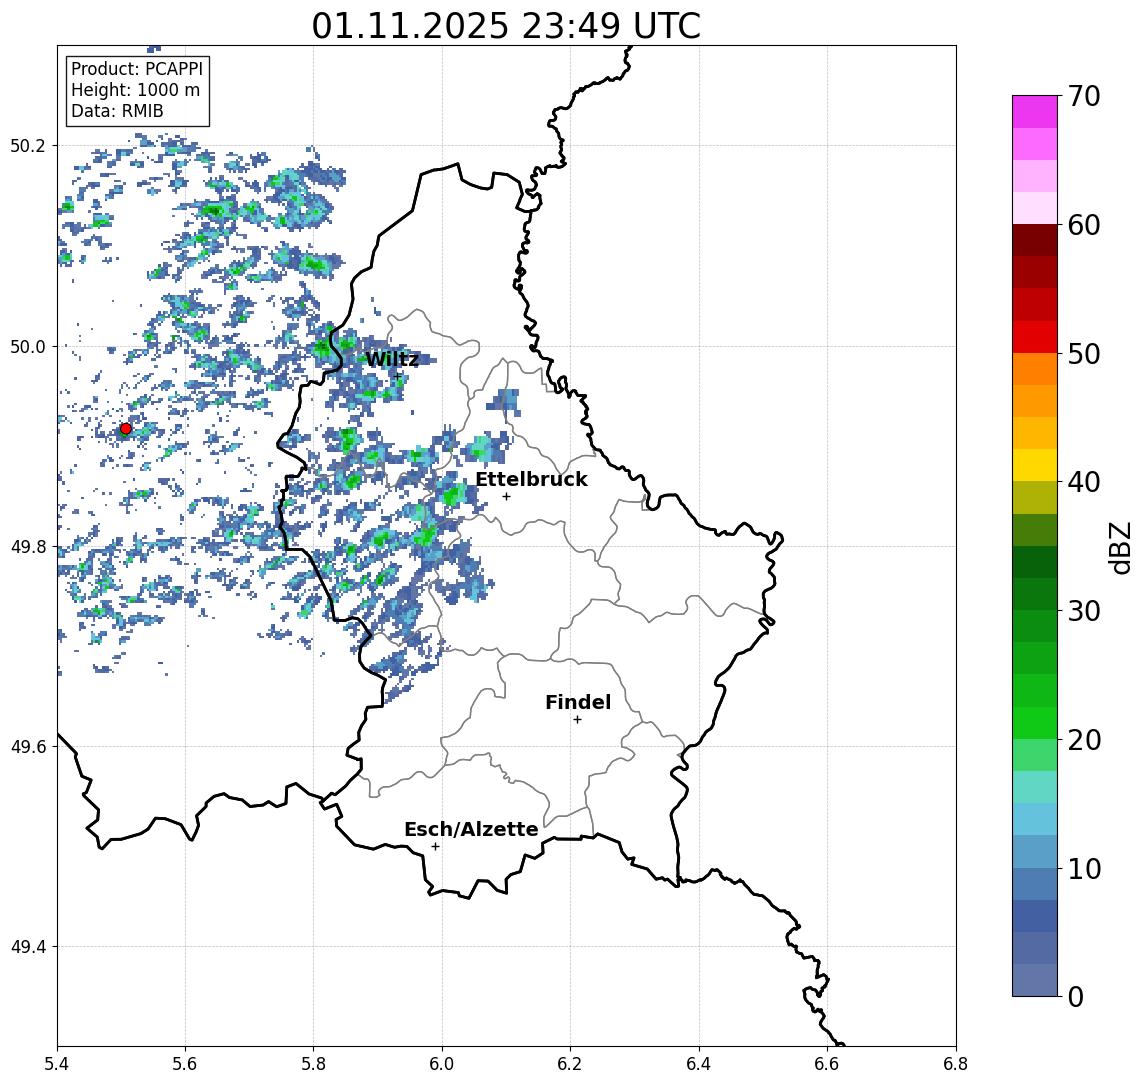This screenshot has height=1084, width=1145.
Task: Click the colorbar tick label 70
Action: 1084,96
